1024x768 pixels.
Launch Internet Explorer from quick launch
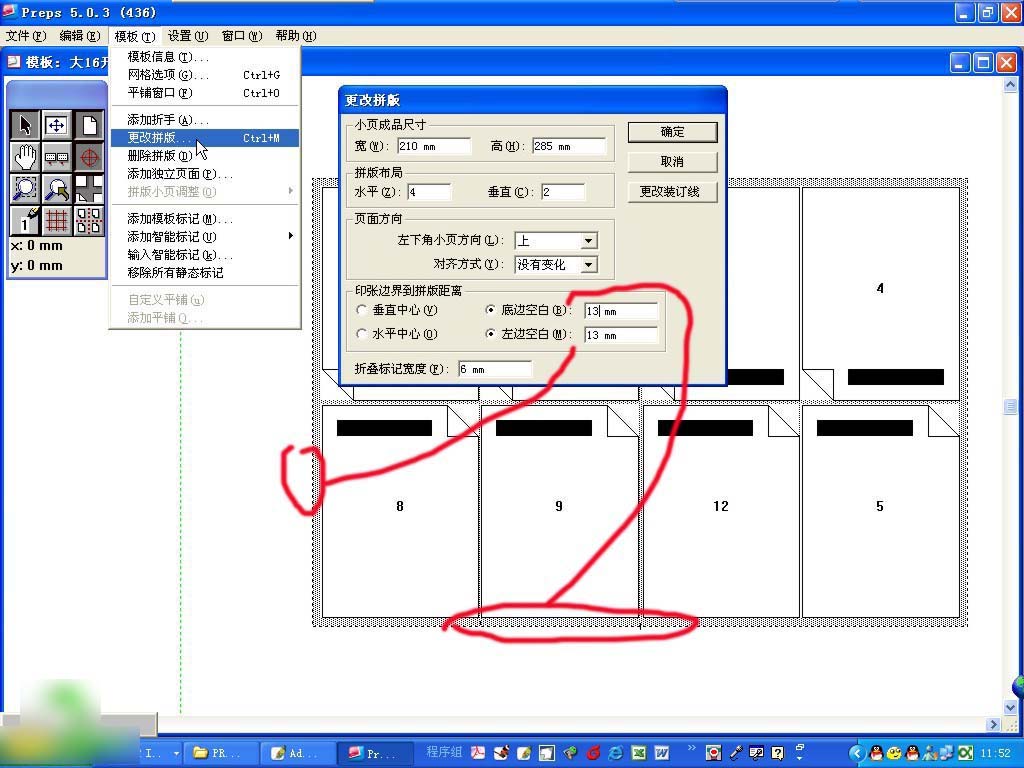tap(615, 753)
